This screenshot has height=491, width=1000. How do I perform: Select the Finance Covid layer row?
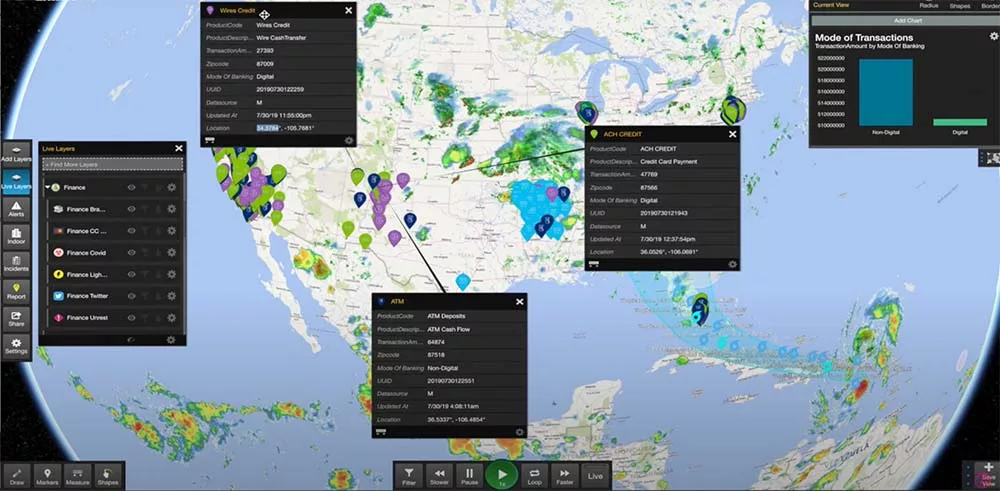(113, 253)
